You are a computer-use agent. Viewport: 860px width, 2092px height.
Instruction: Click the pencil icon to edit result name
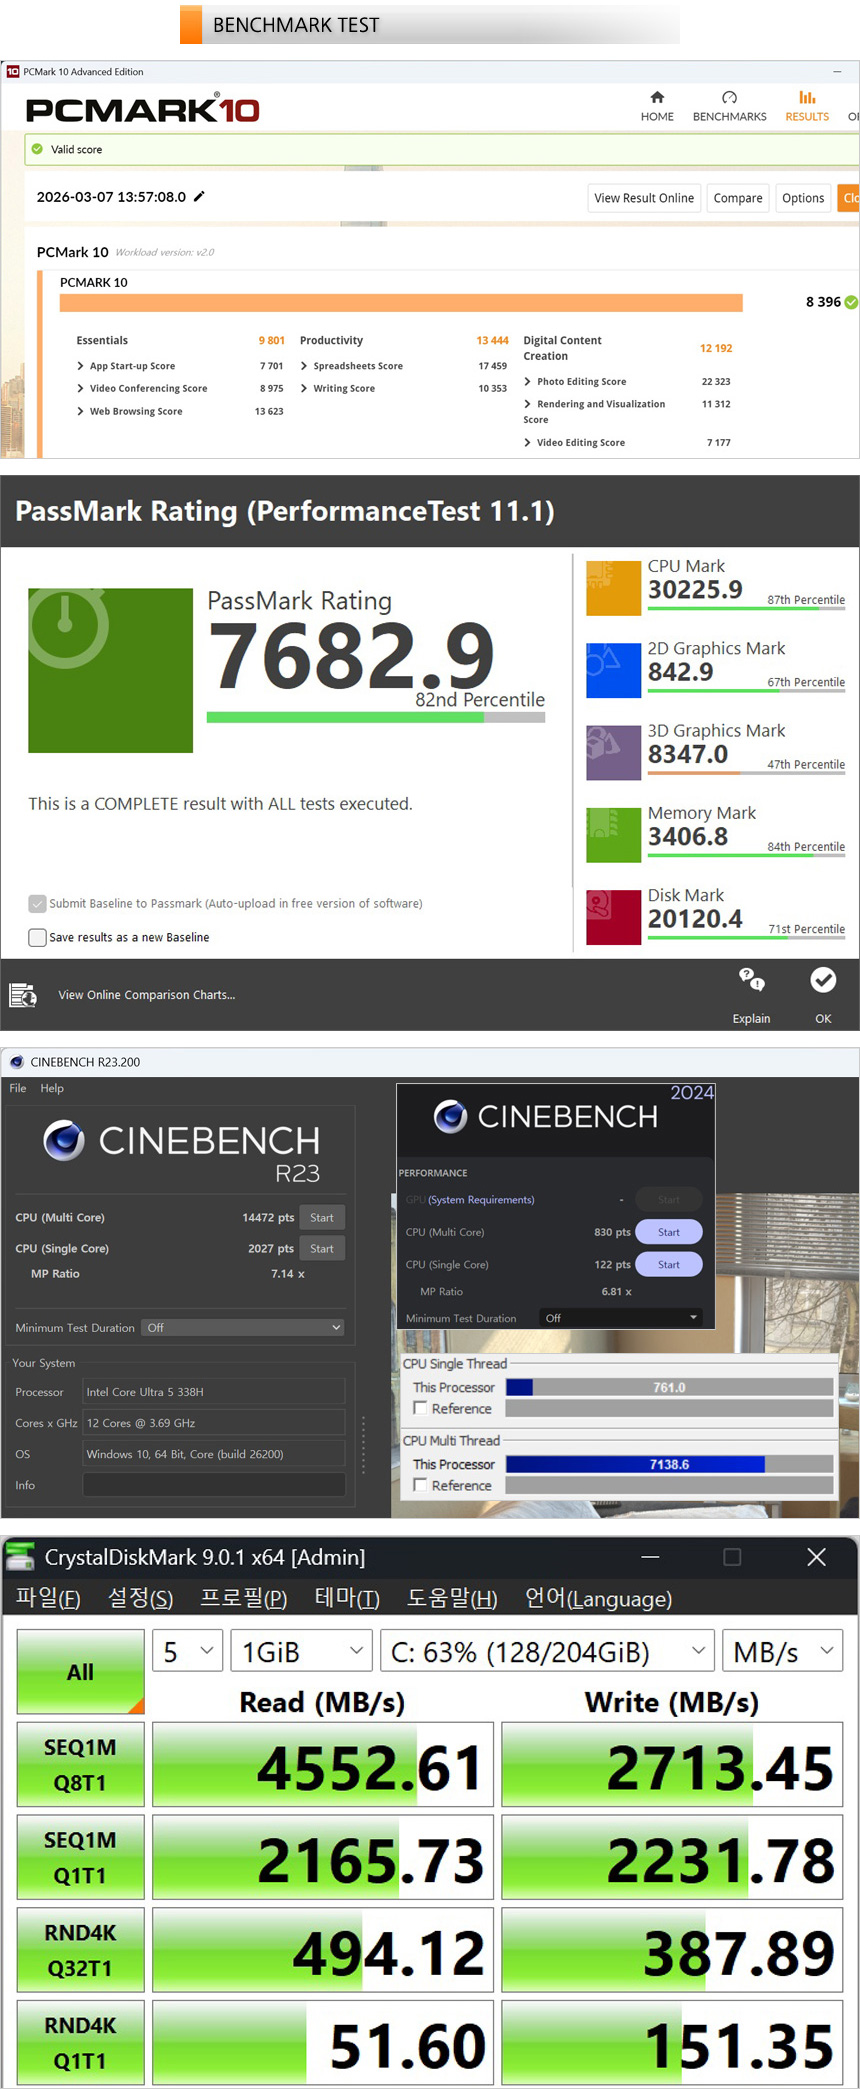click(x=199, y=197)
